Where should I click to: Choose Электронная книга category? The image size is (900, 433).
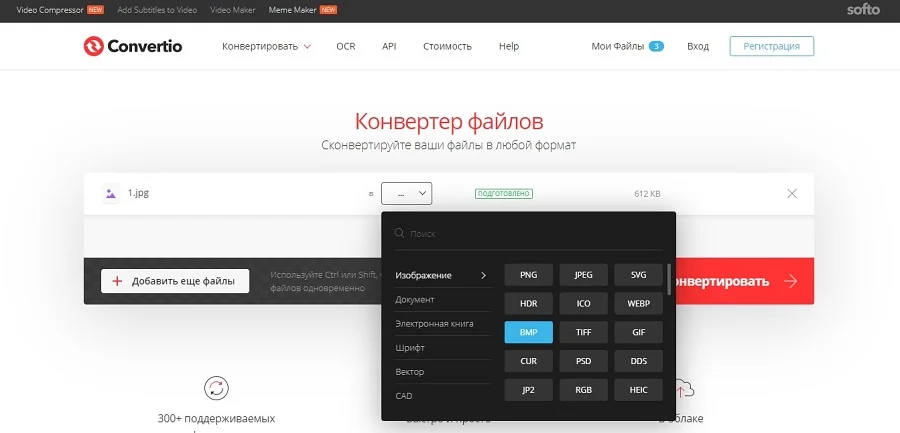[443, 324]
